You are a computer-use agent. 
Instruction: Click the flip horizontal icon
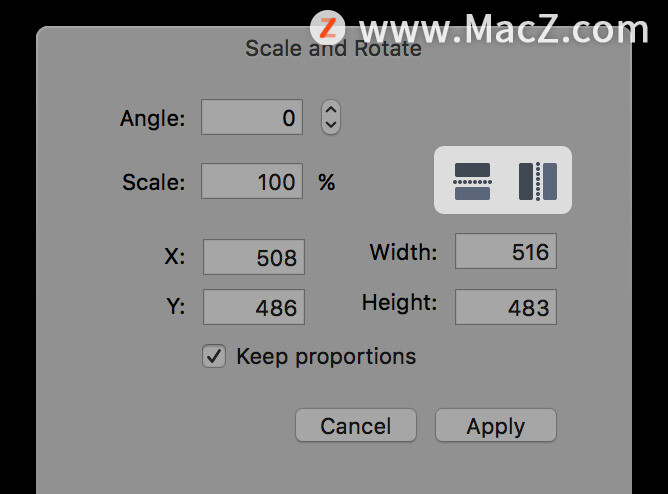(538, 181)
